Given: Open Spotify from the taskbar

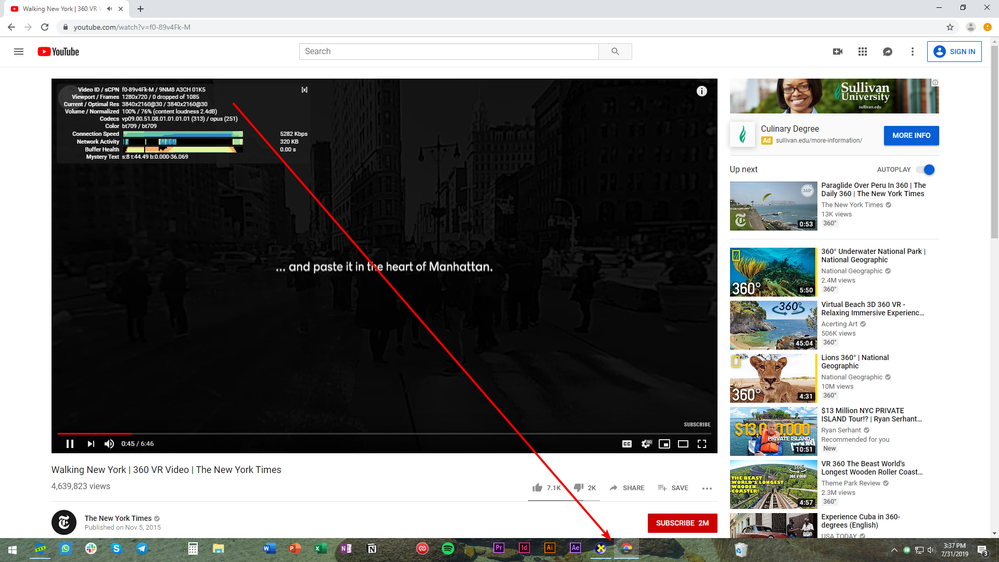Looking at the screenshot, I should click(448, 549).
